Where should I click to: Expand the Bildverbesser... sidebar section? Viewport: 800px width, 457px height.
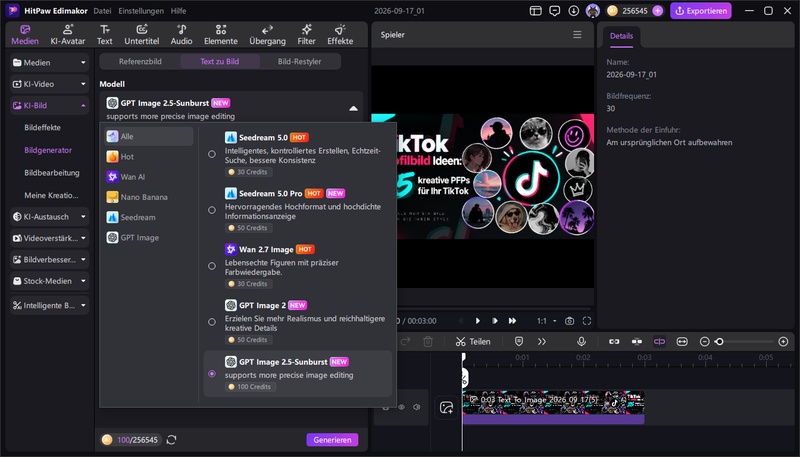pyautogui.click(x=49, y=259)
